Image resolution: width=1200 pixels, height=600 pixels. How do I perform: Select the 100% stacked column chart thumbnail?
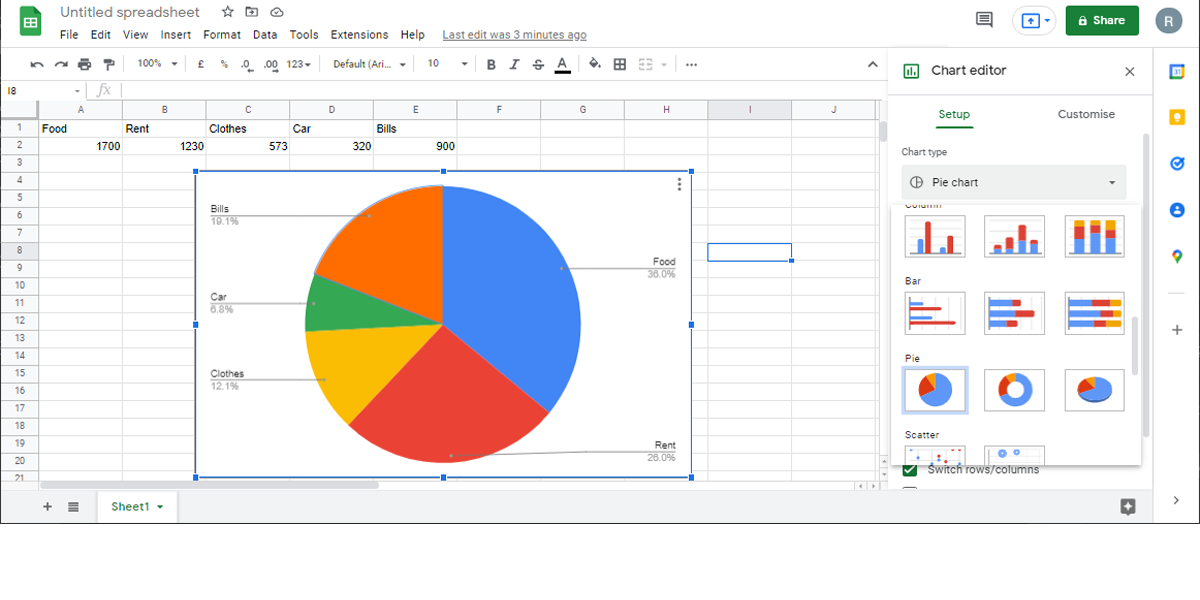[1094, 236]
